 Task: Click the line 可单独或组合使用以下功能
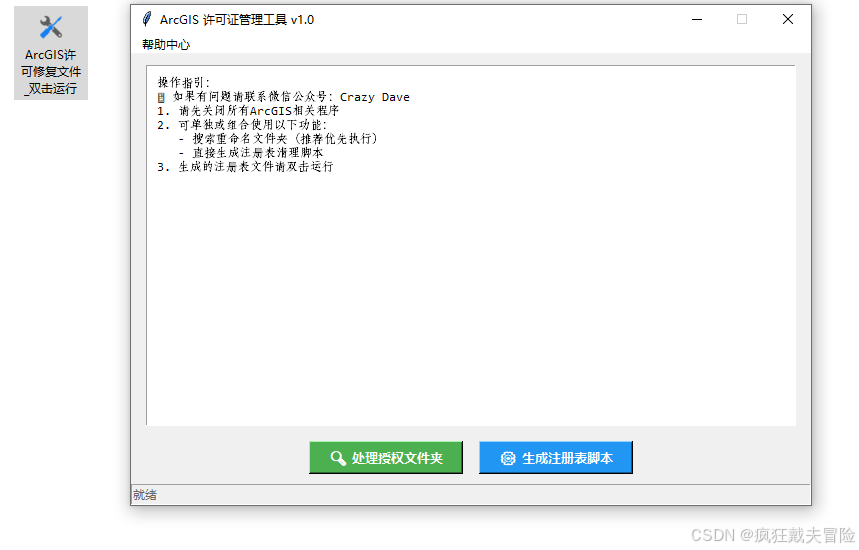242,125
